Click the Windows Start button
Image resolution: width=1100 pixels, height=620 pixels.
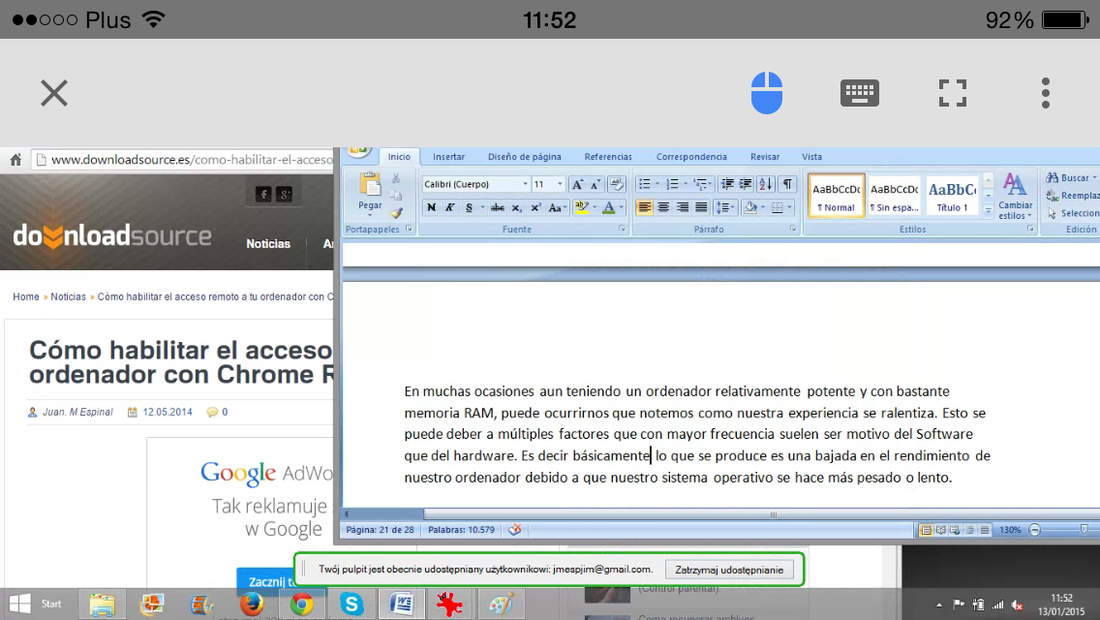point(35,603)
